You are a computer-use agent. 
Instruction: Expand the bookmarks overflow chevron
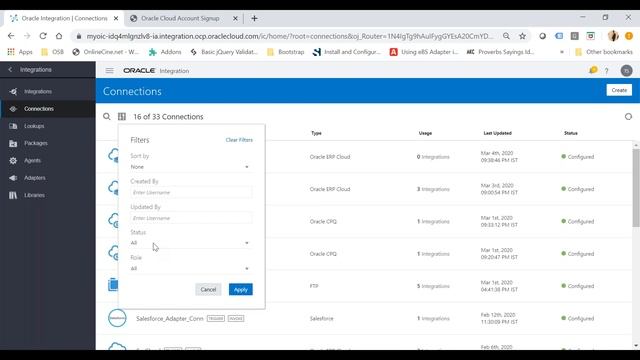562,52
